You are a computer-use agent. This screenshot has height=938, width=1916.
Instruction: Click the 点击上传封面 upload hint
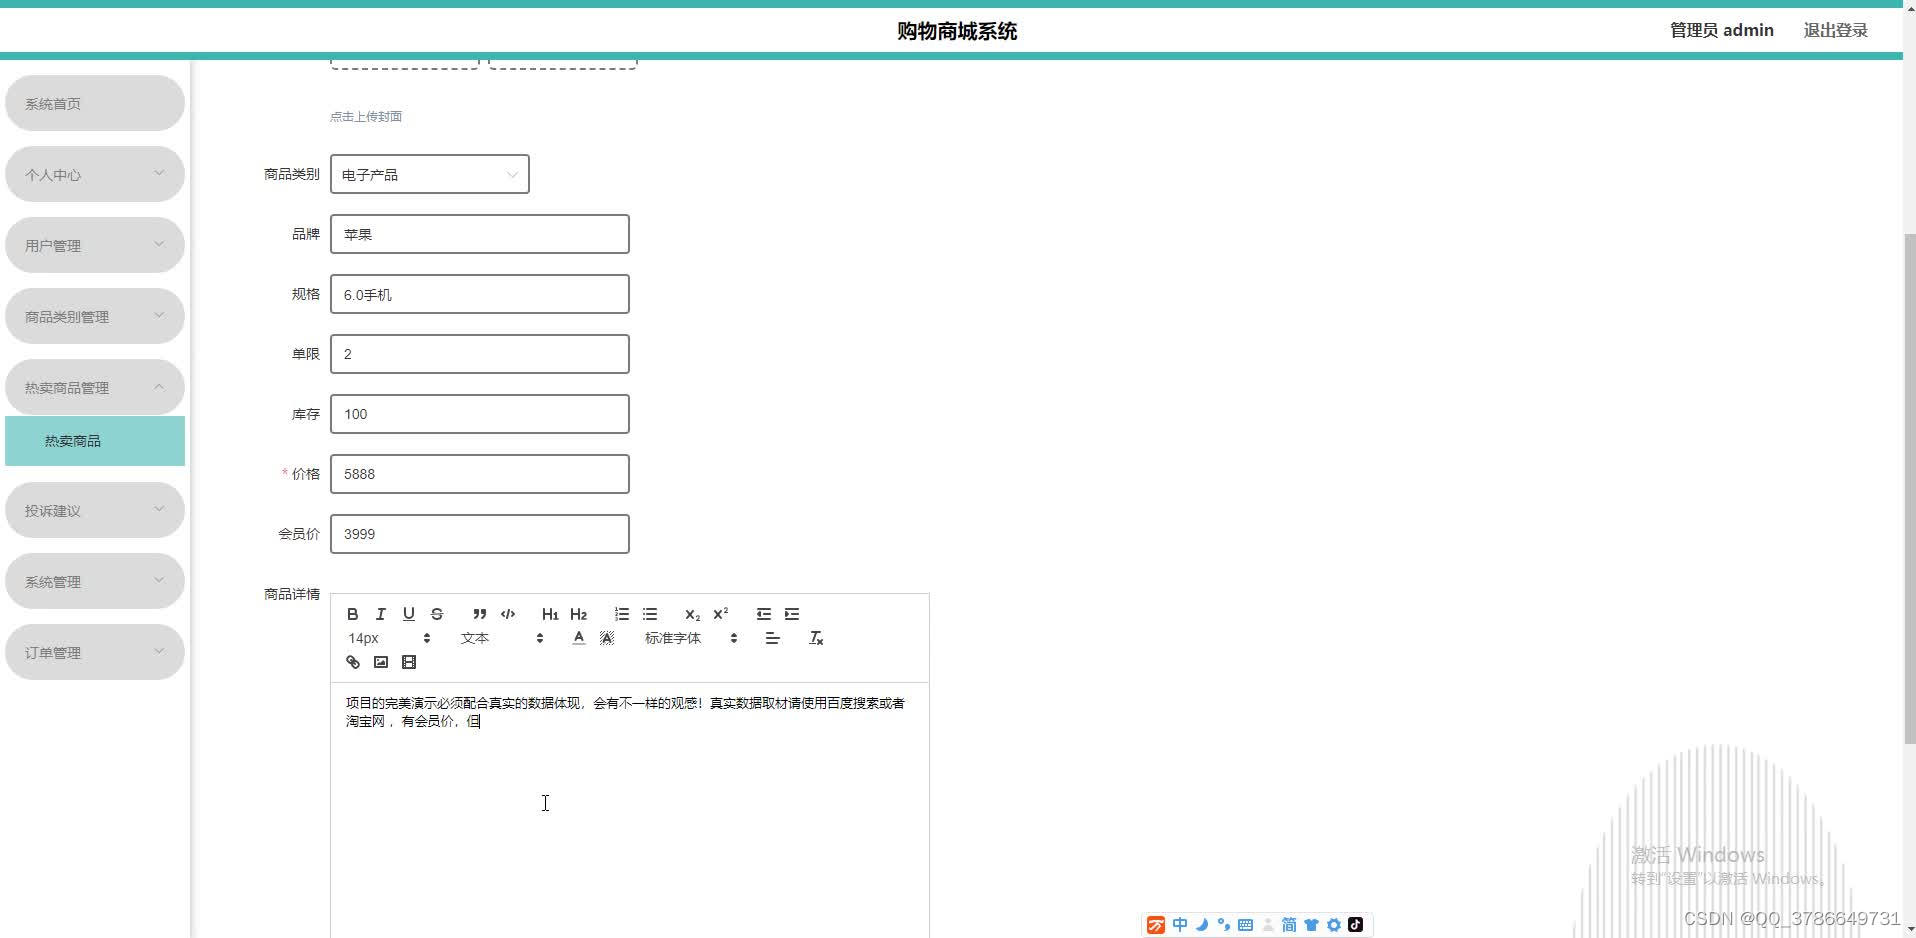click(x=366, y=116)
